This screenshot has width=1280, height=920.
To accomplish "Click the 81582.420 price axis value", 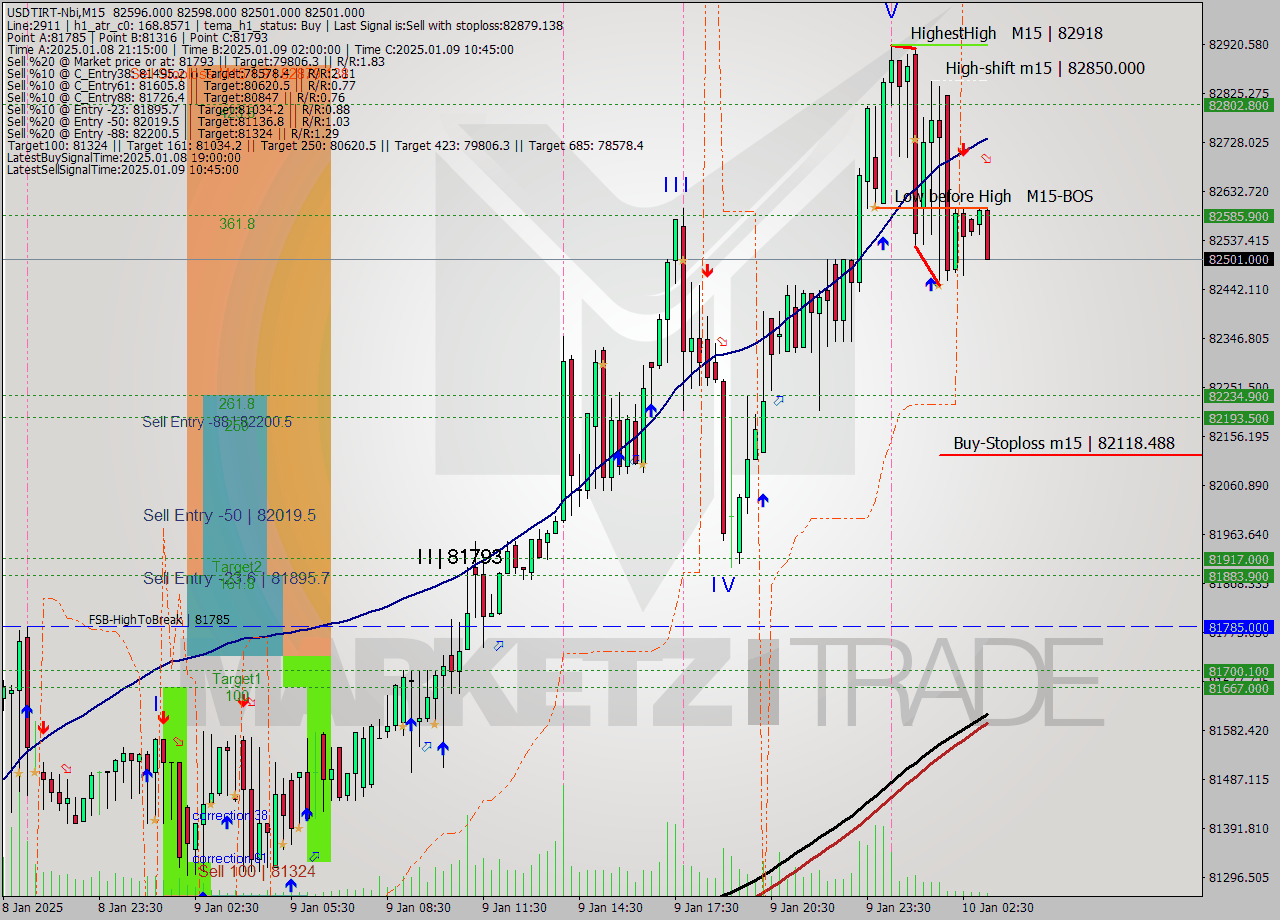I will tap(1240, 730).
